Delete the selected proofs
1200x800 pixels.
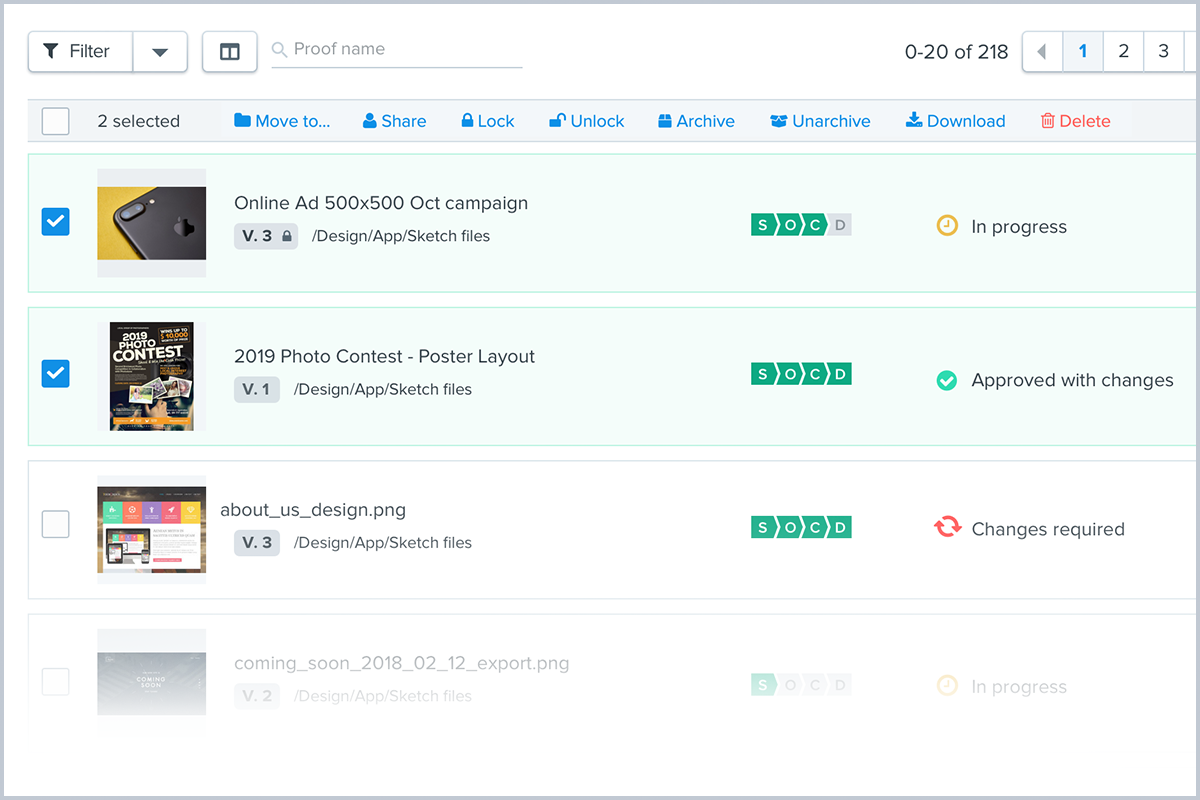[1075, 121]
